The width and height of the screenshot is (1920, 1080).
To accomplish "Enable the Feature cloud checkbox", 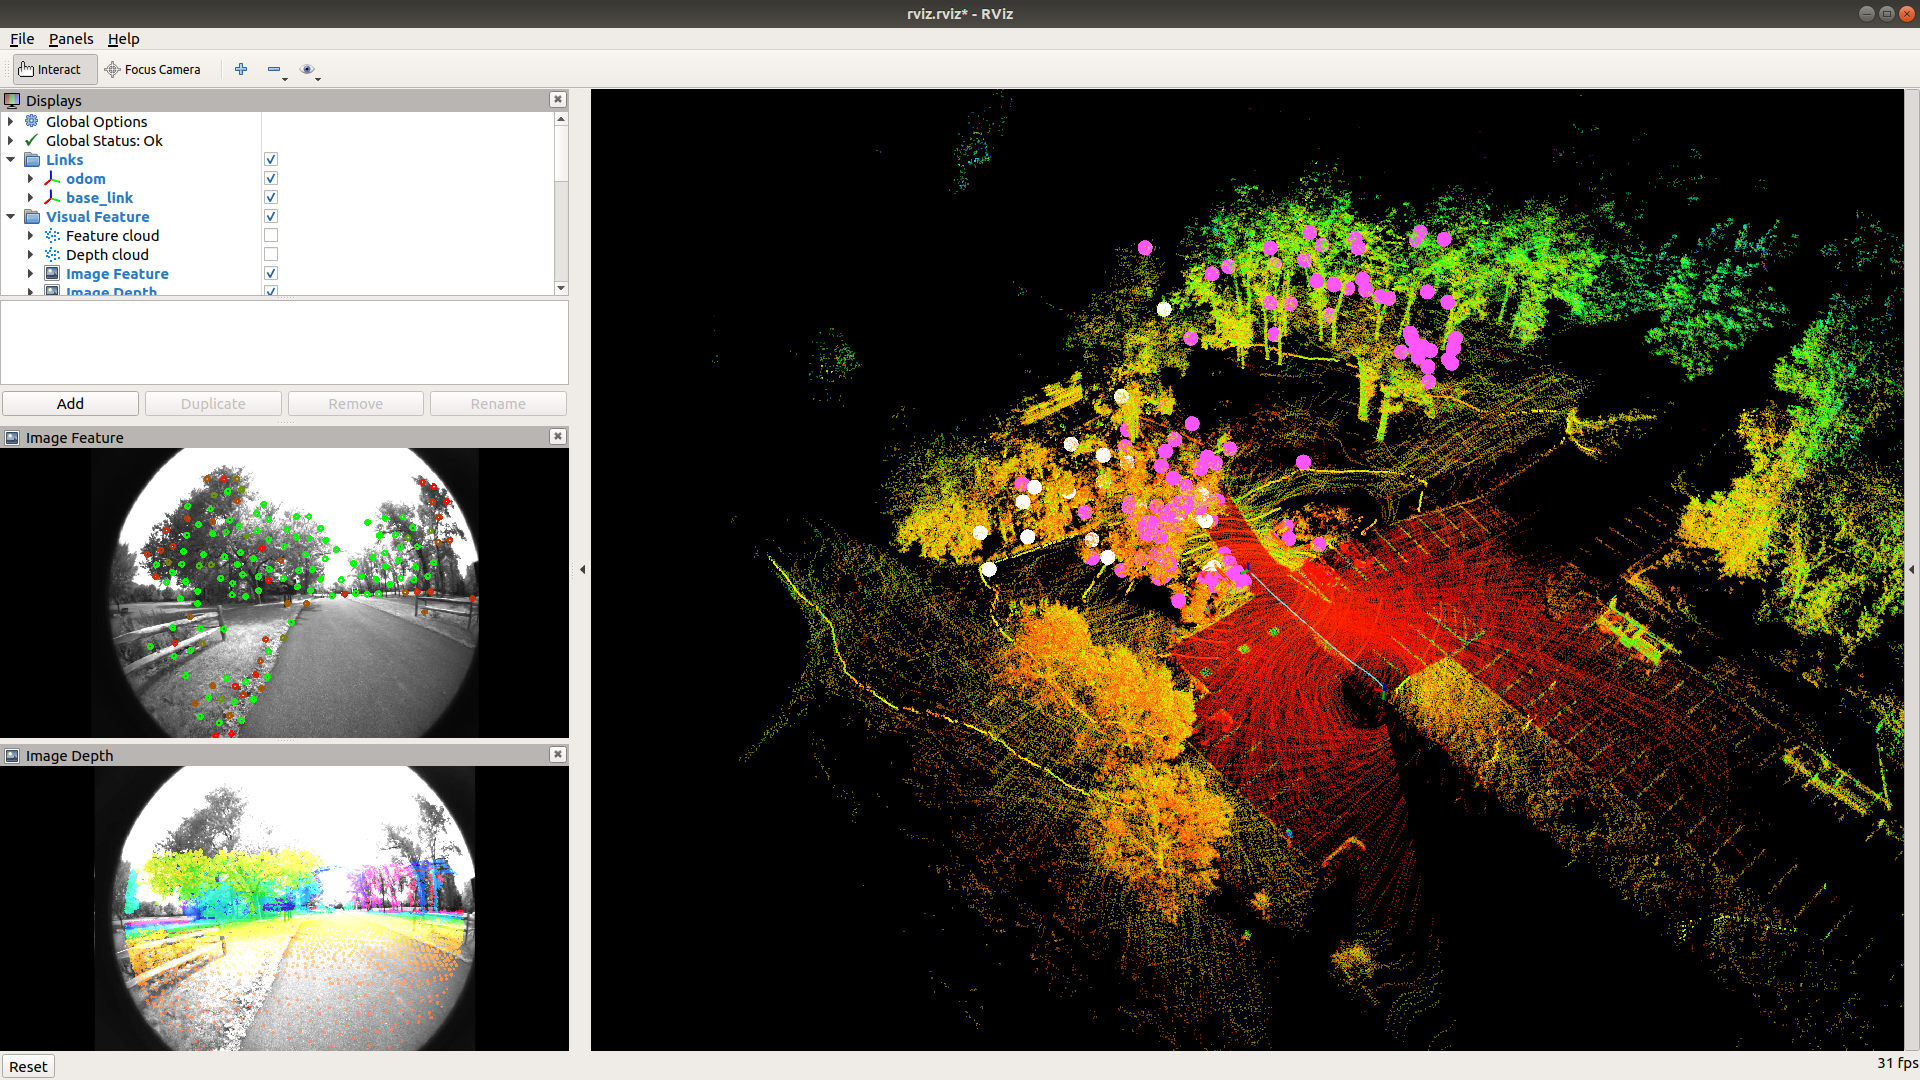I will 270,236.
